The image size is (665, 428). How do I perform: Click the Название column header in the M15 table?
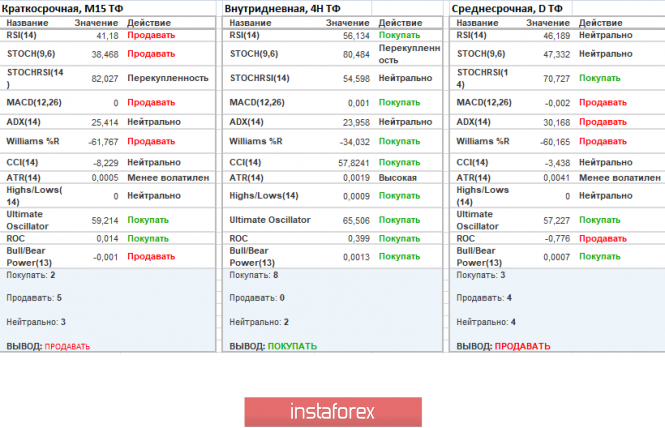tap(27, 22)
